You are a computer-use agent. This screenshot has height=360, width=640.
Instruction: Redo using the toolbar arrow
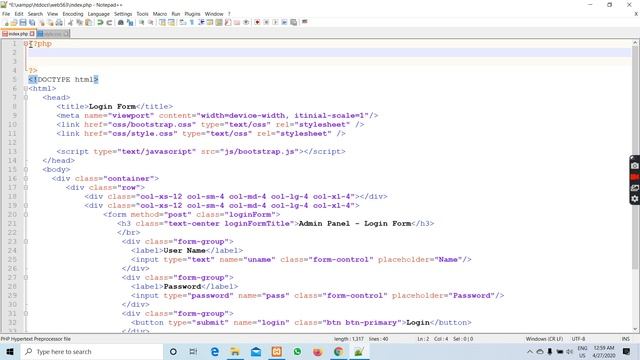109,22
